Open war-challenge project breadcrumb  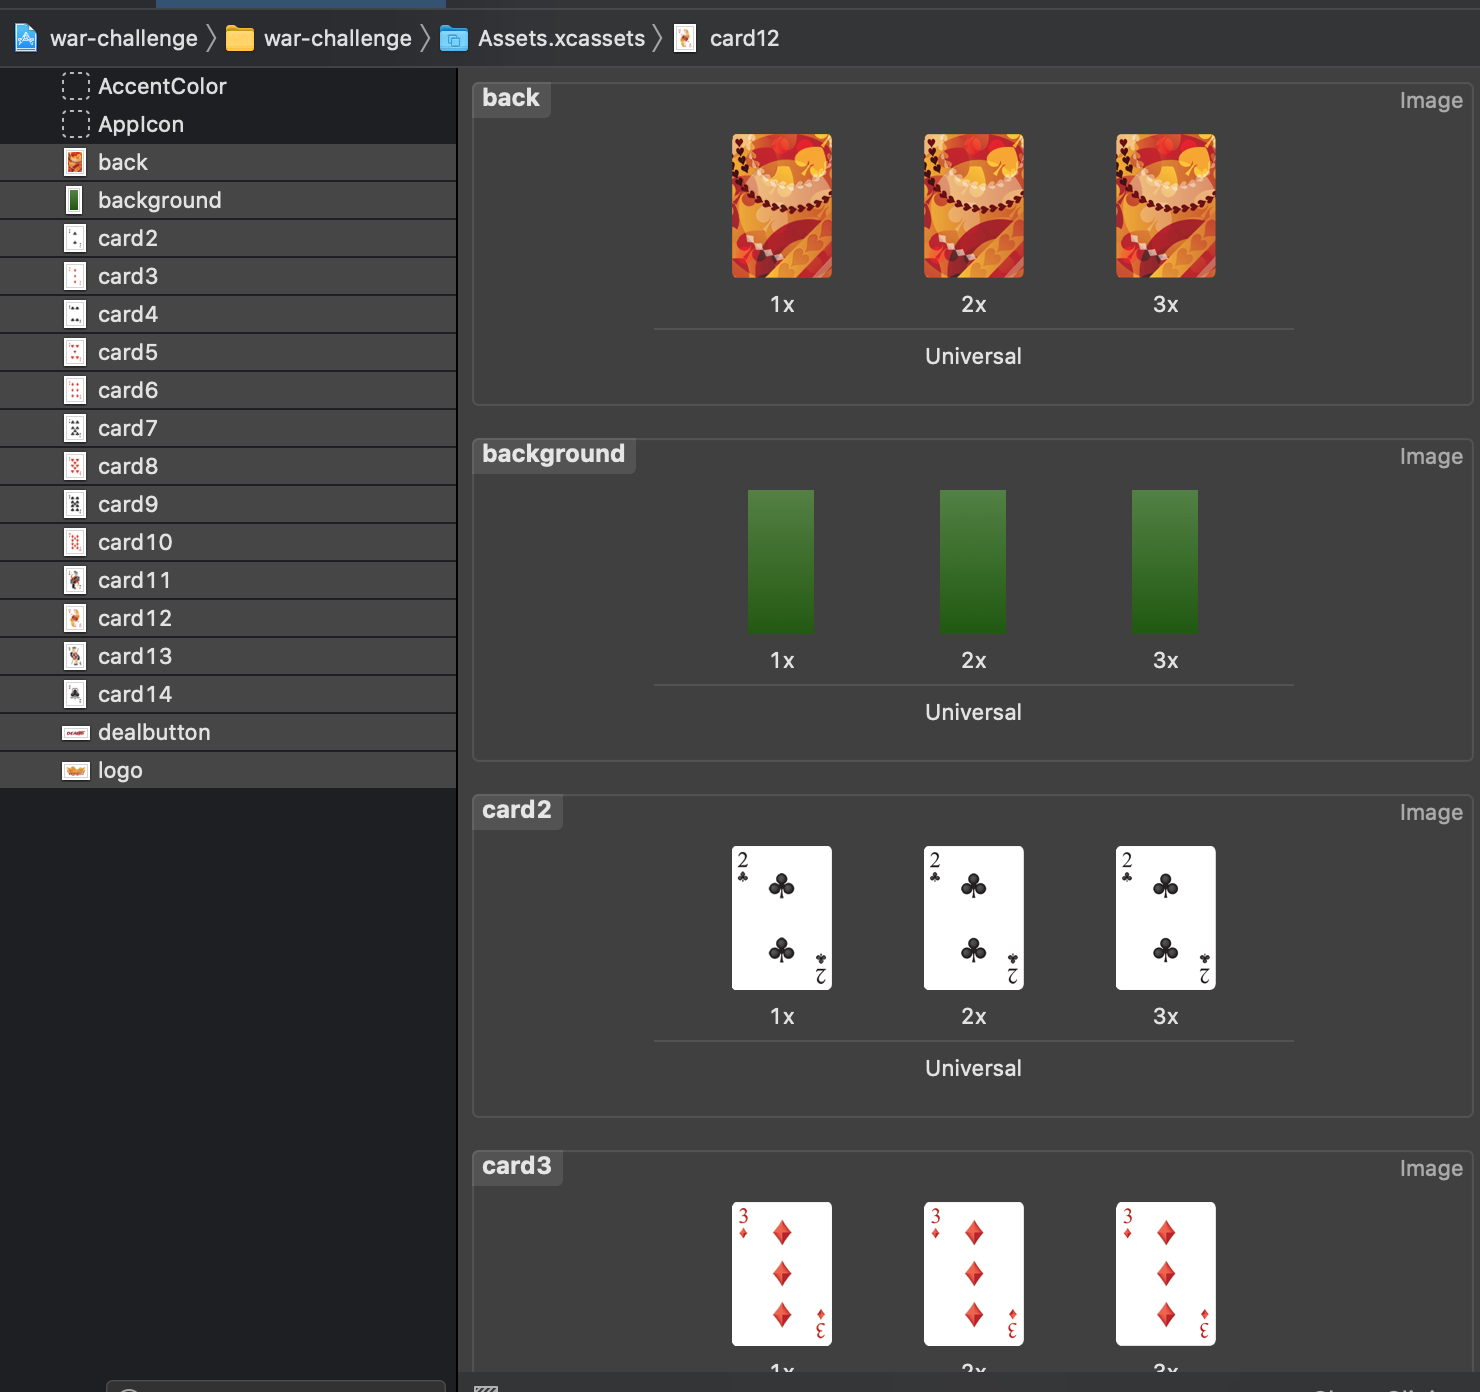124,38
